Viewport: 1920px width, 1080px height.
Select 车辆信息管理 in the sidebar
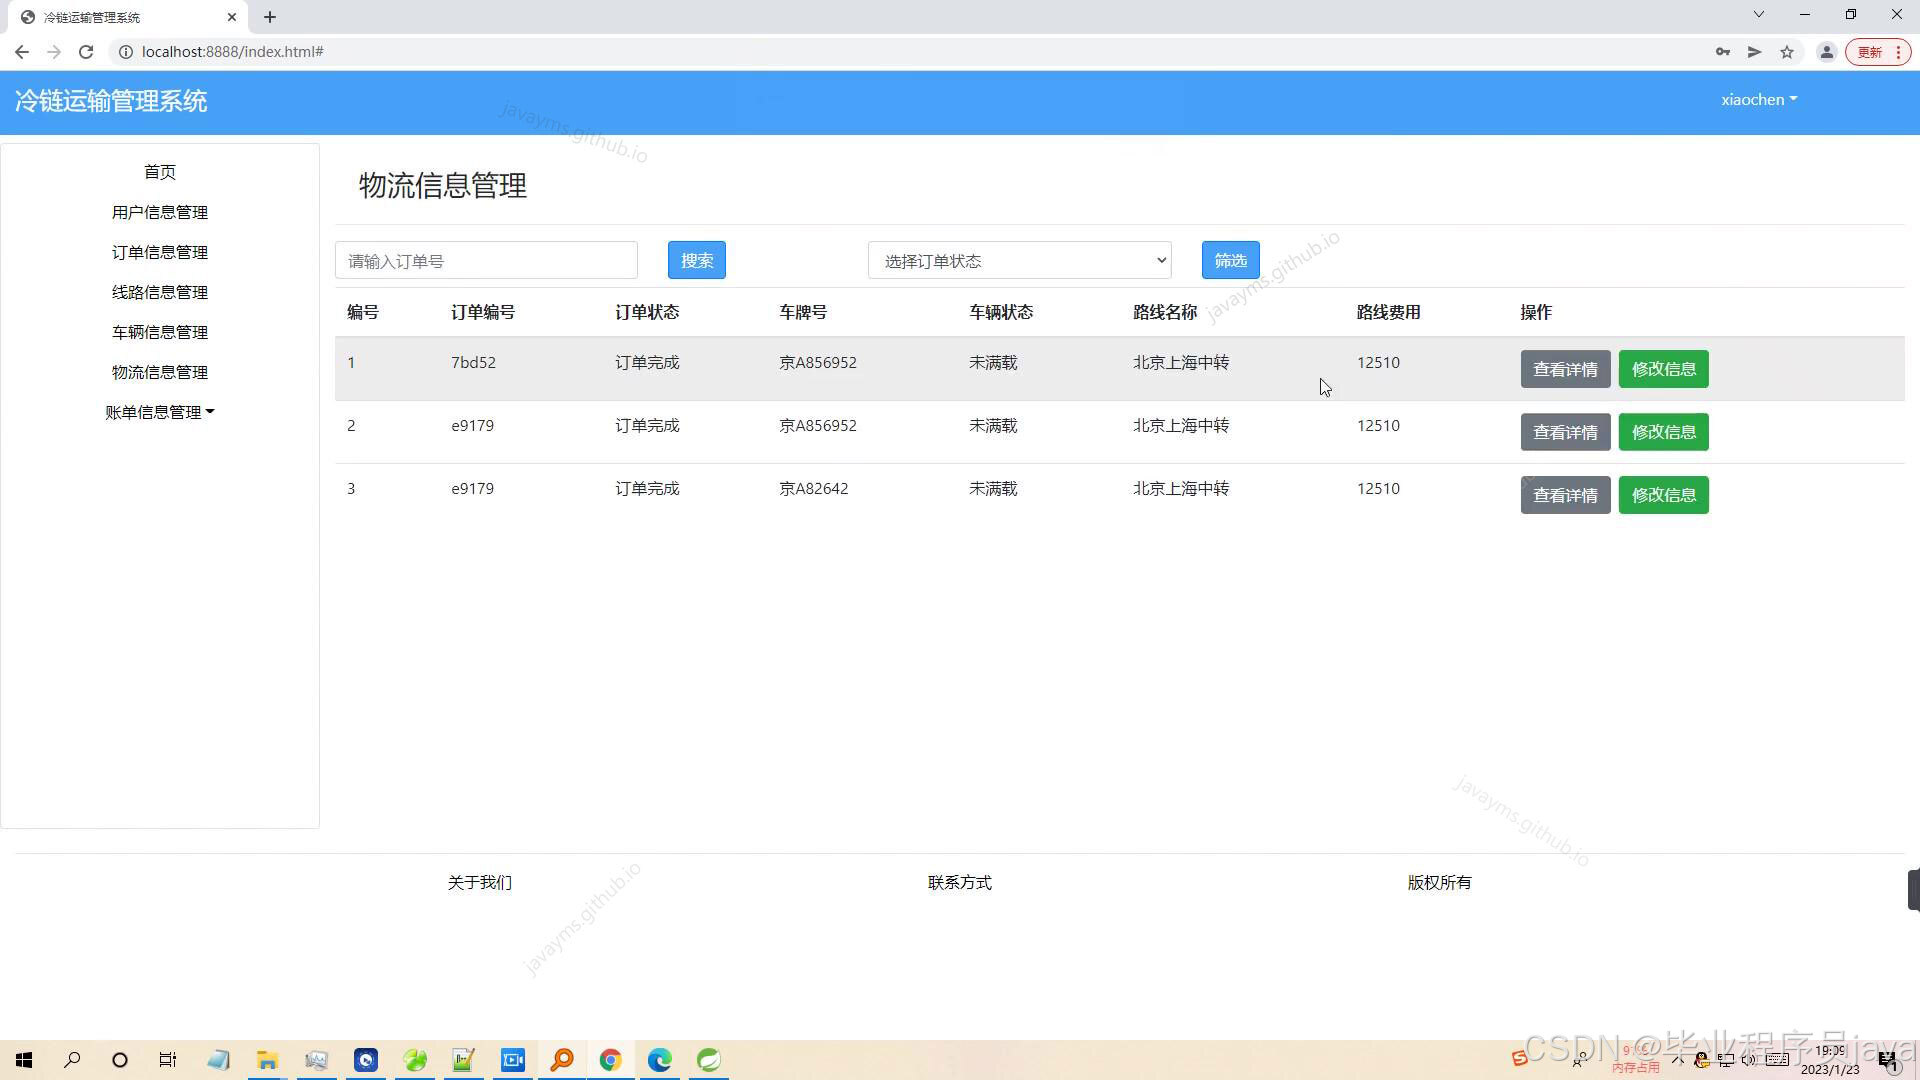tap(160, 332)
